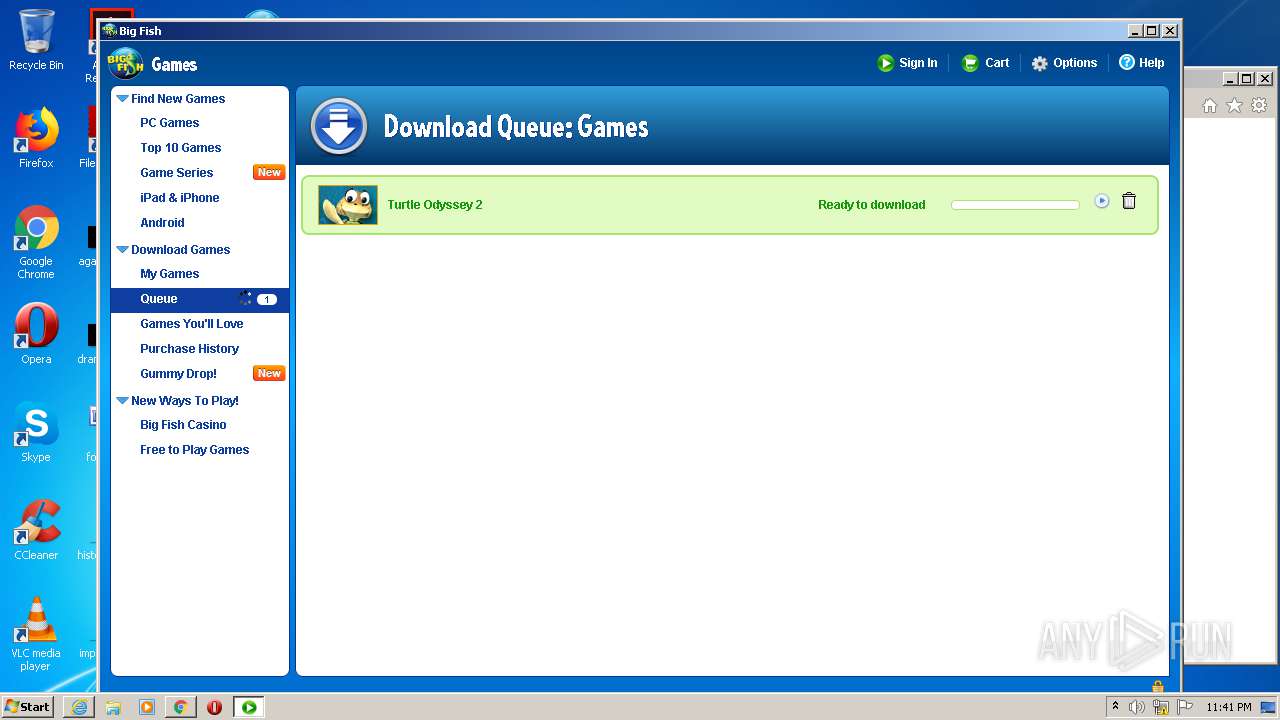
Task: Click the Turtle Odyssey 2 title
Action: [x=435, y=205]
